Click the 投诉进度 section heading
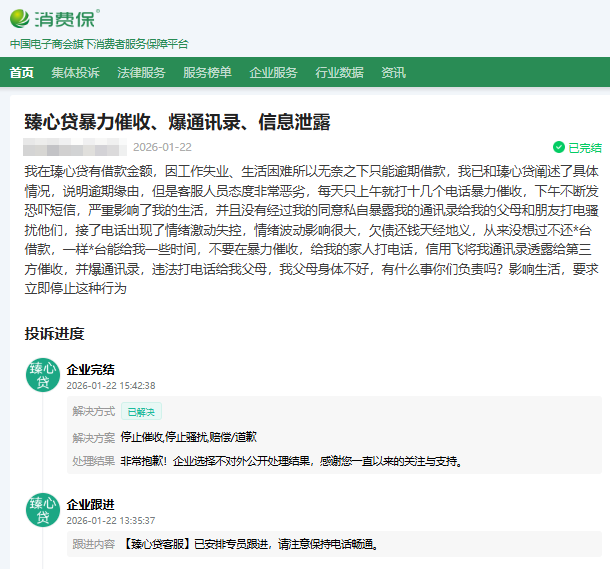The width and height of the screenshot is (610, 569). (x=54, y=333)
